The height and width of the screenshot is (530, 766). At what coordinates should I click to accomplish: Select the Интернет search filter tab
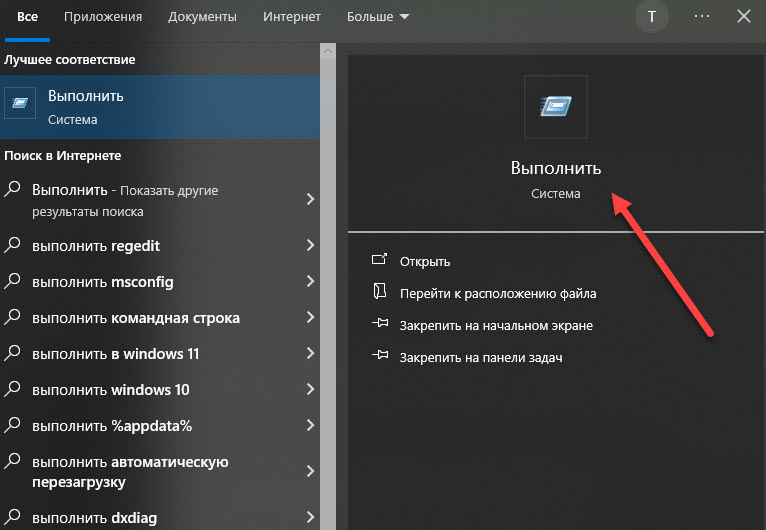[292, 17]
